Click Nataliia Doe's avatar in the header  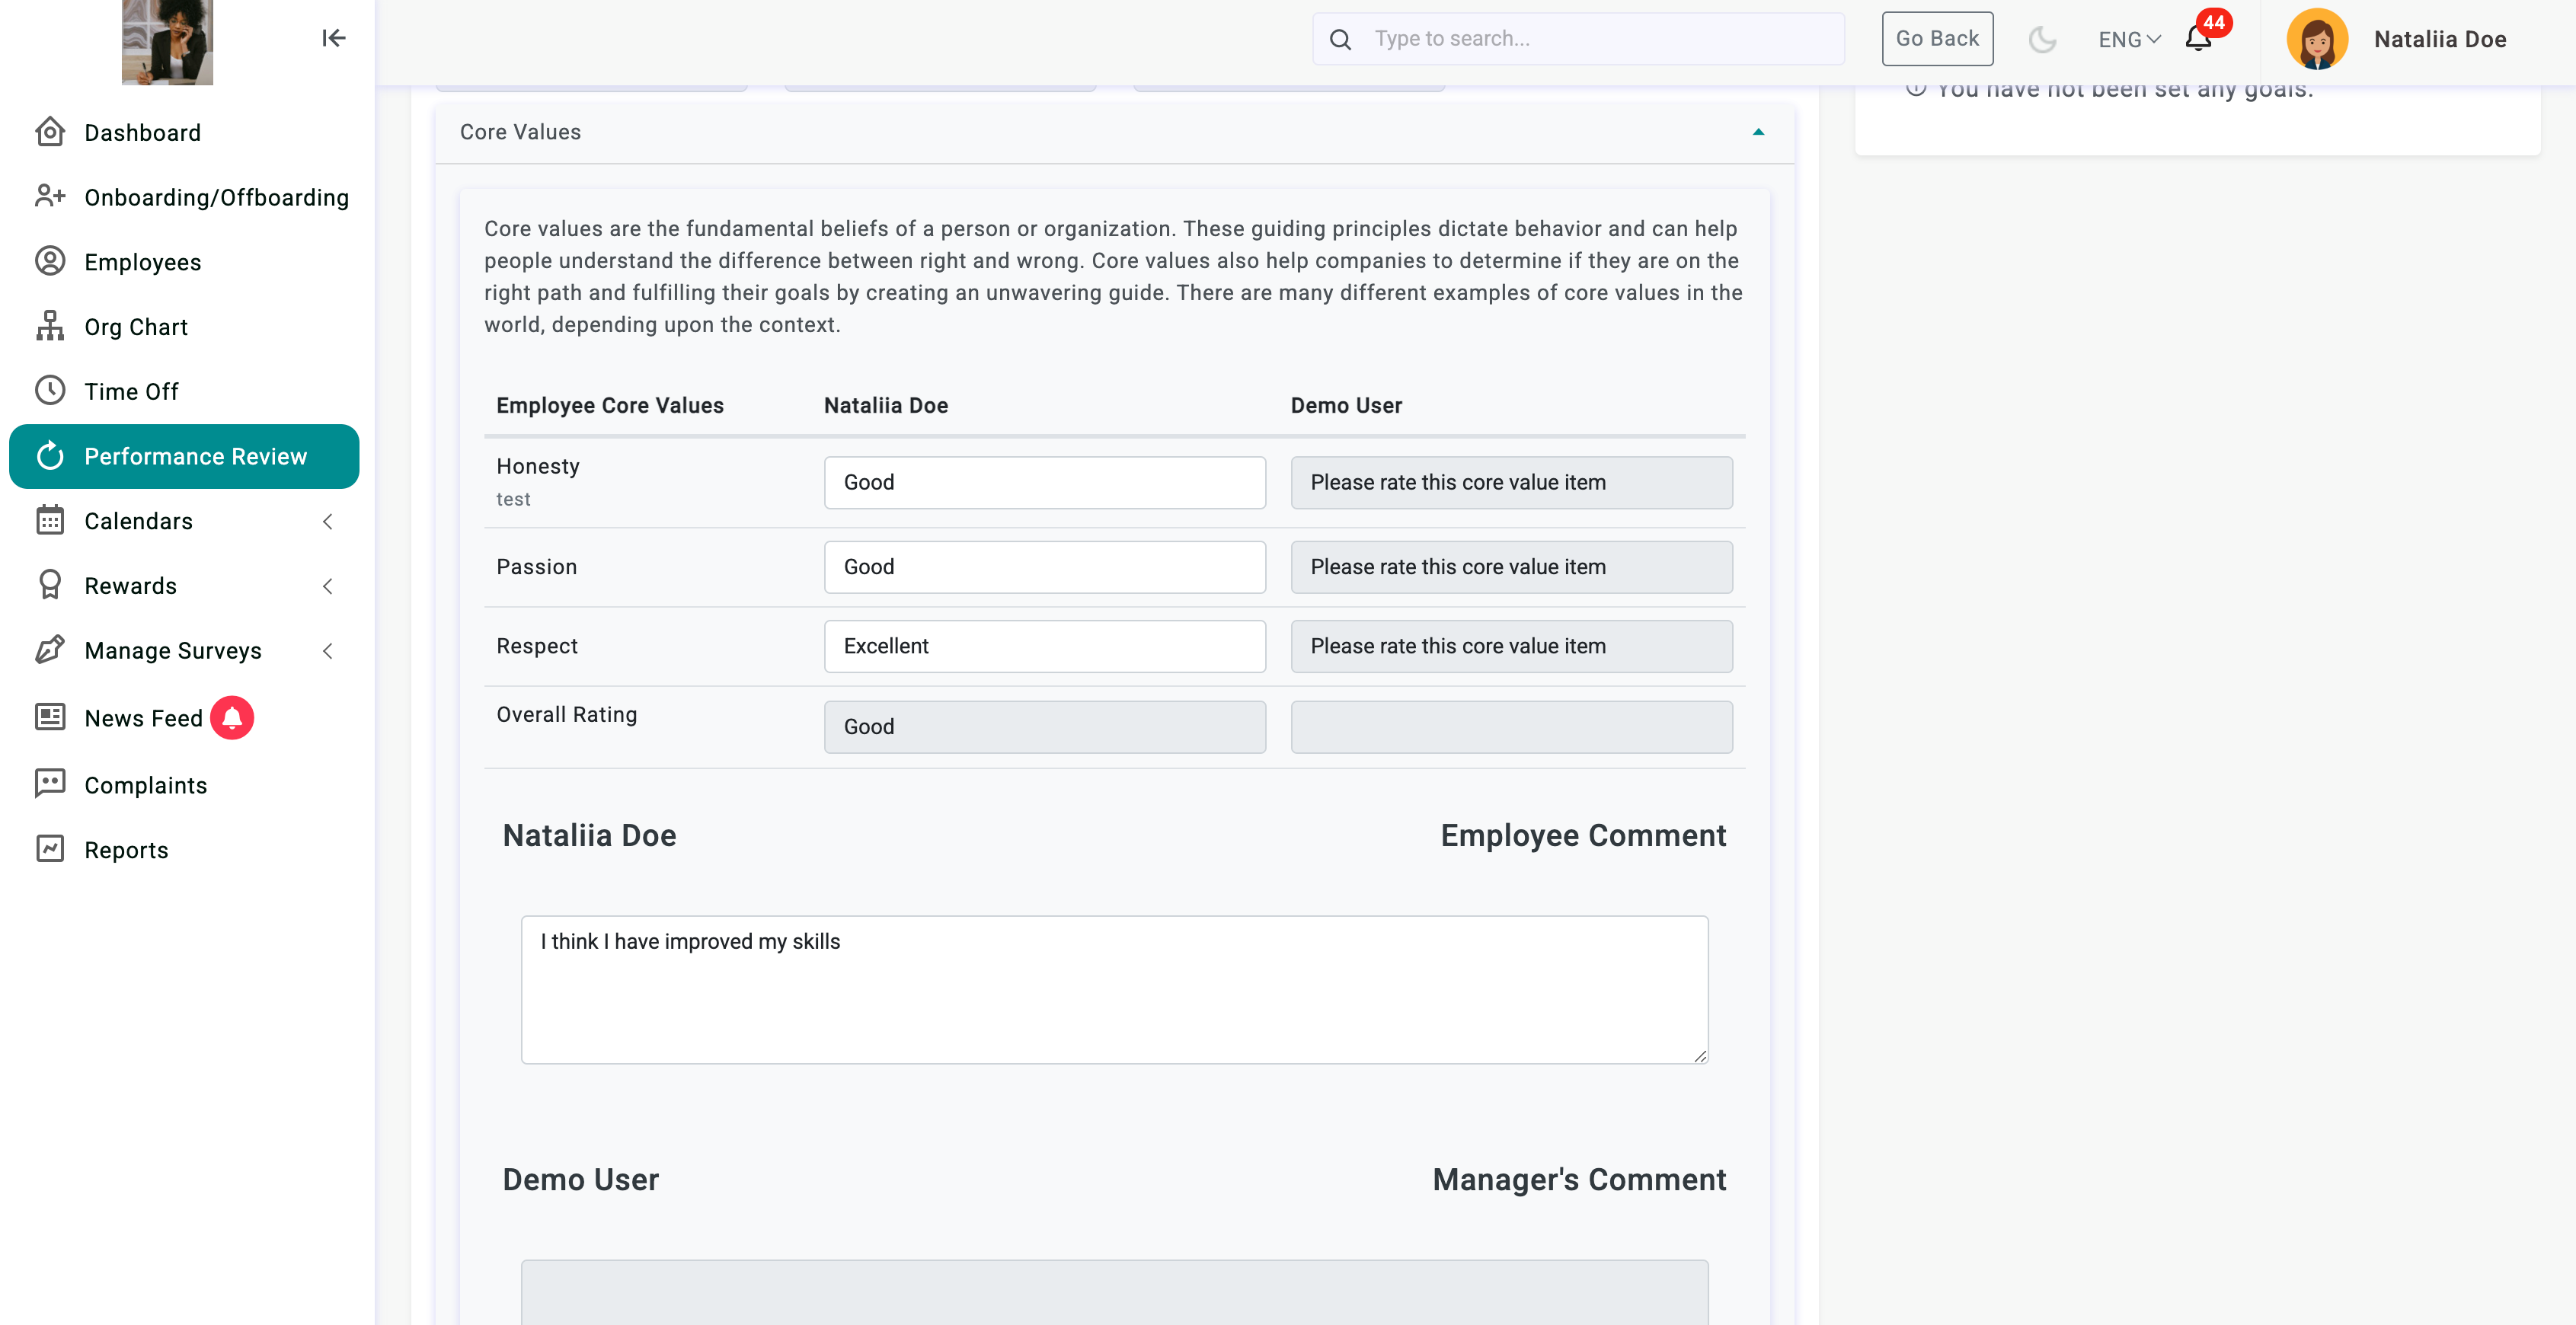[2317, 39]
